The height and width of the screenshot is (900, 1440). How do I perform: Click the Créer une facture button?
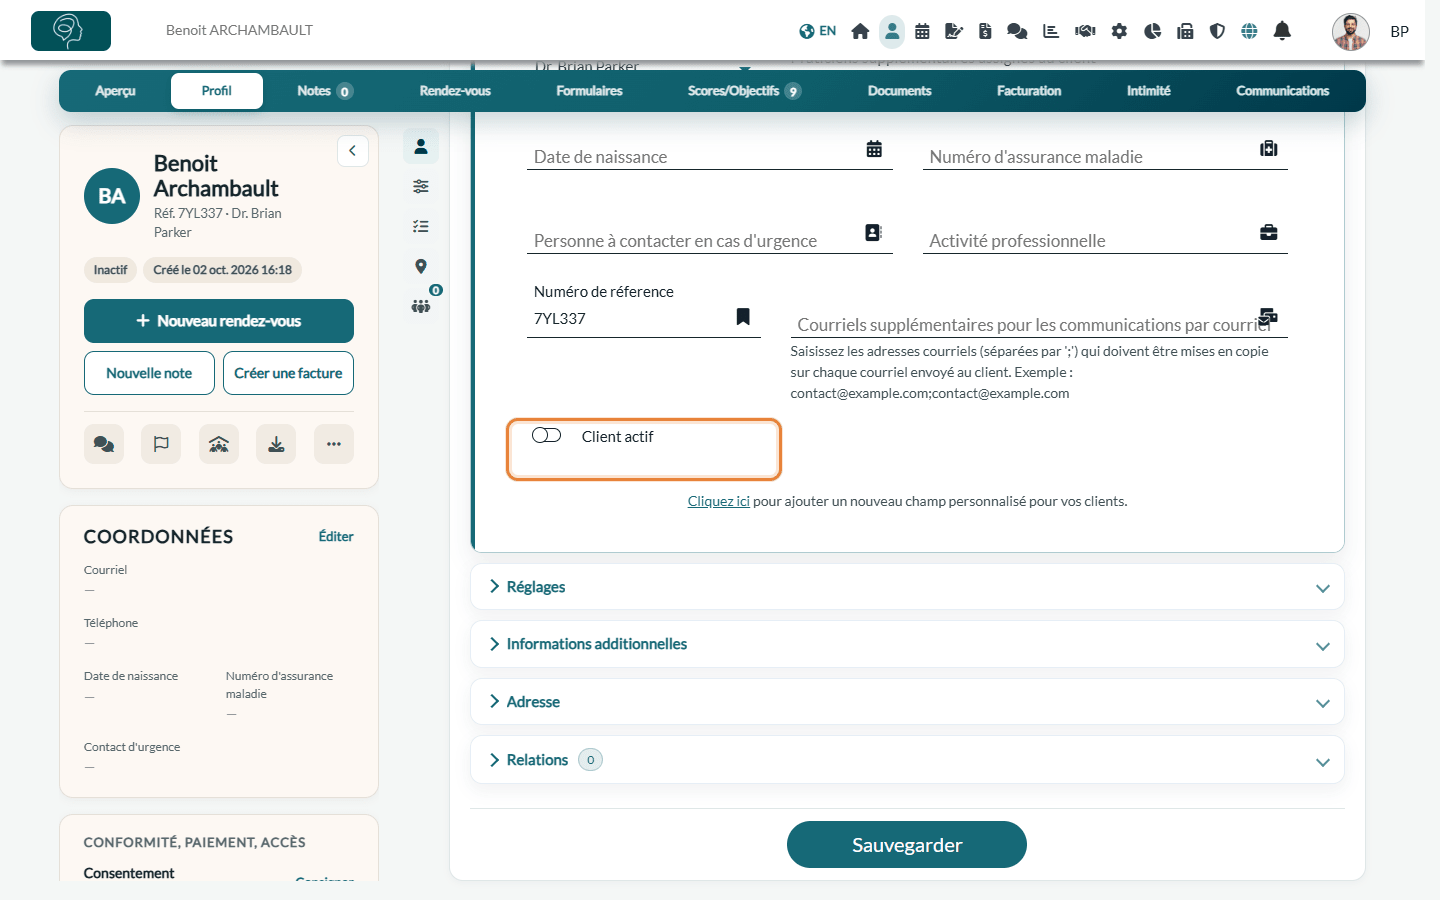(288, 373)
